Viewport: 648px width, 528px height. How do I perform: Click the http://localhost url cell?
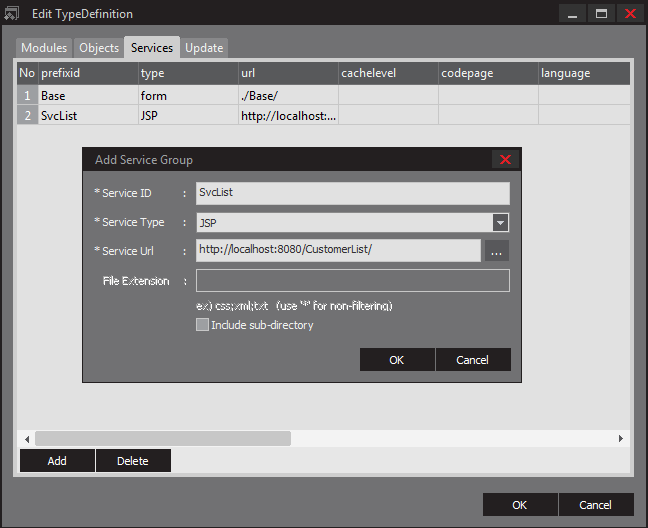288,115
